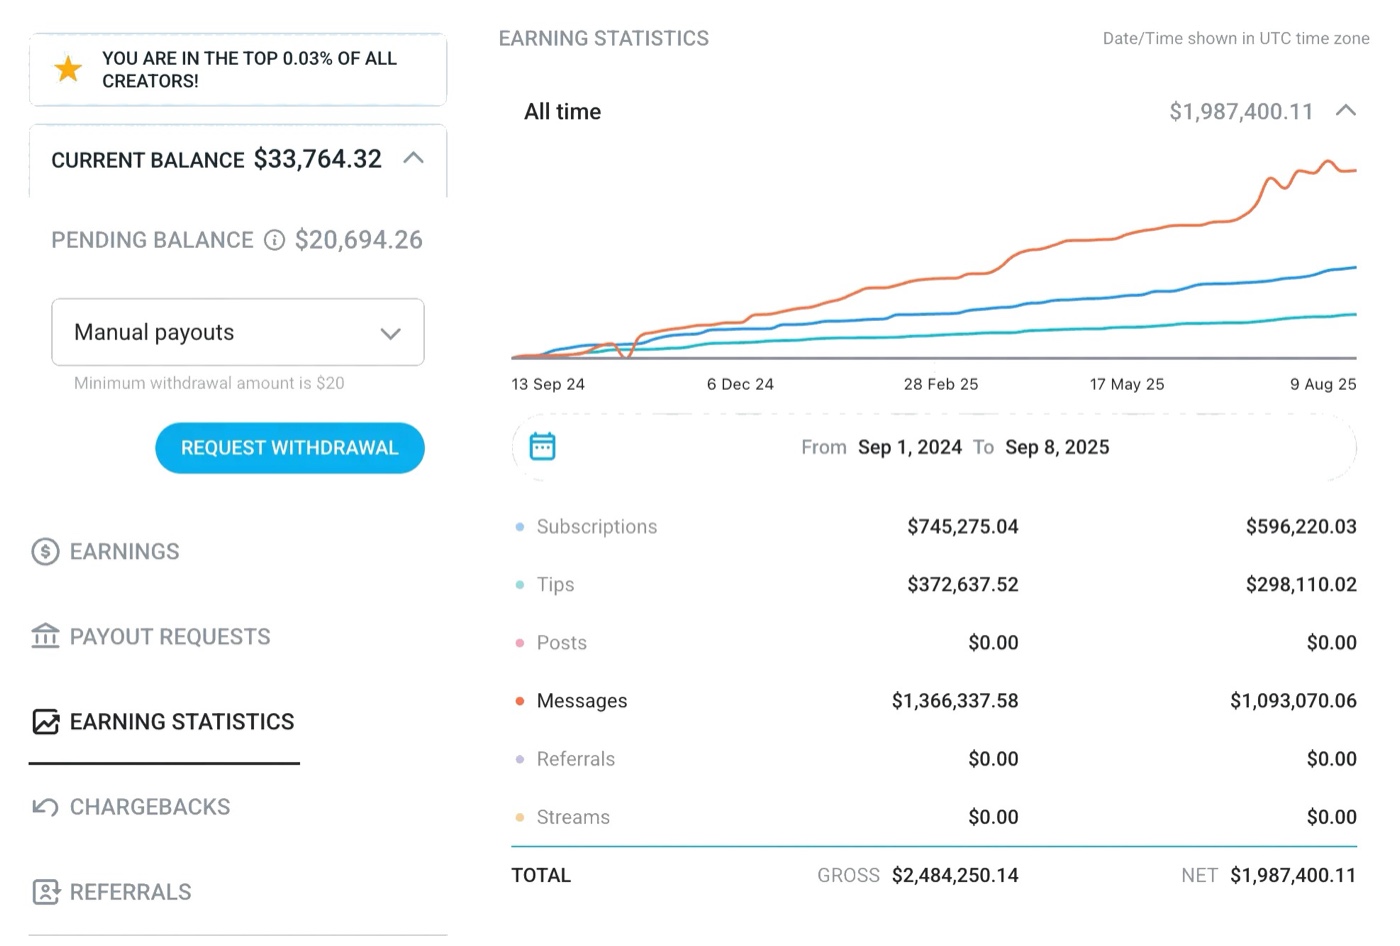The height and width of the screenshot is (946, 1400).
Task: Click Messages net $1,093,070.06
Action: click(x=1293, y=701)
